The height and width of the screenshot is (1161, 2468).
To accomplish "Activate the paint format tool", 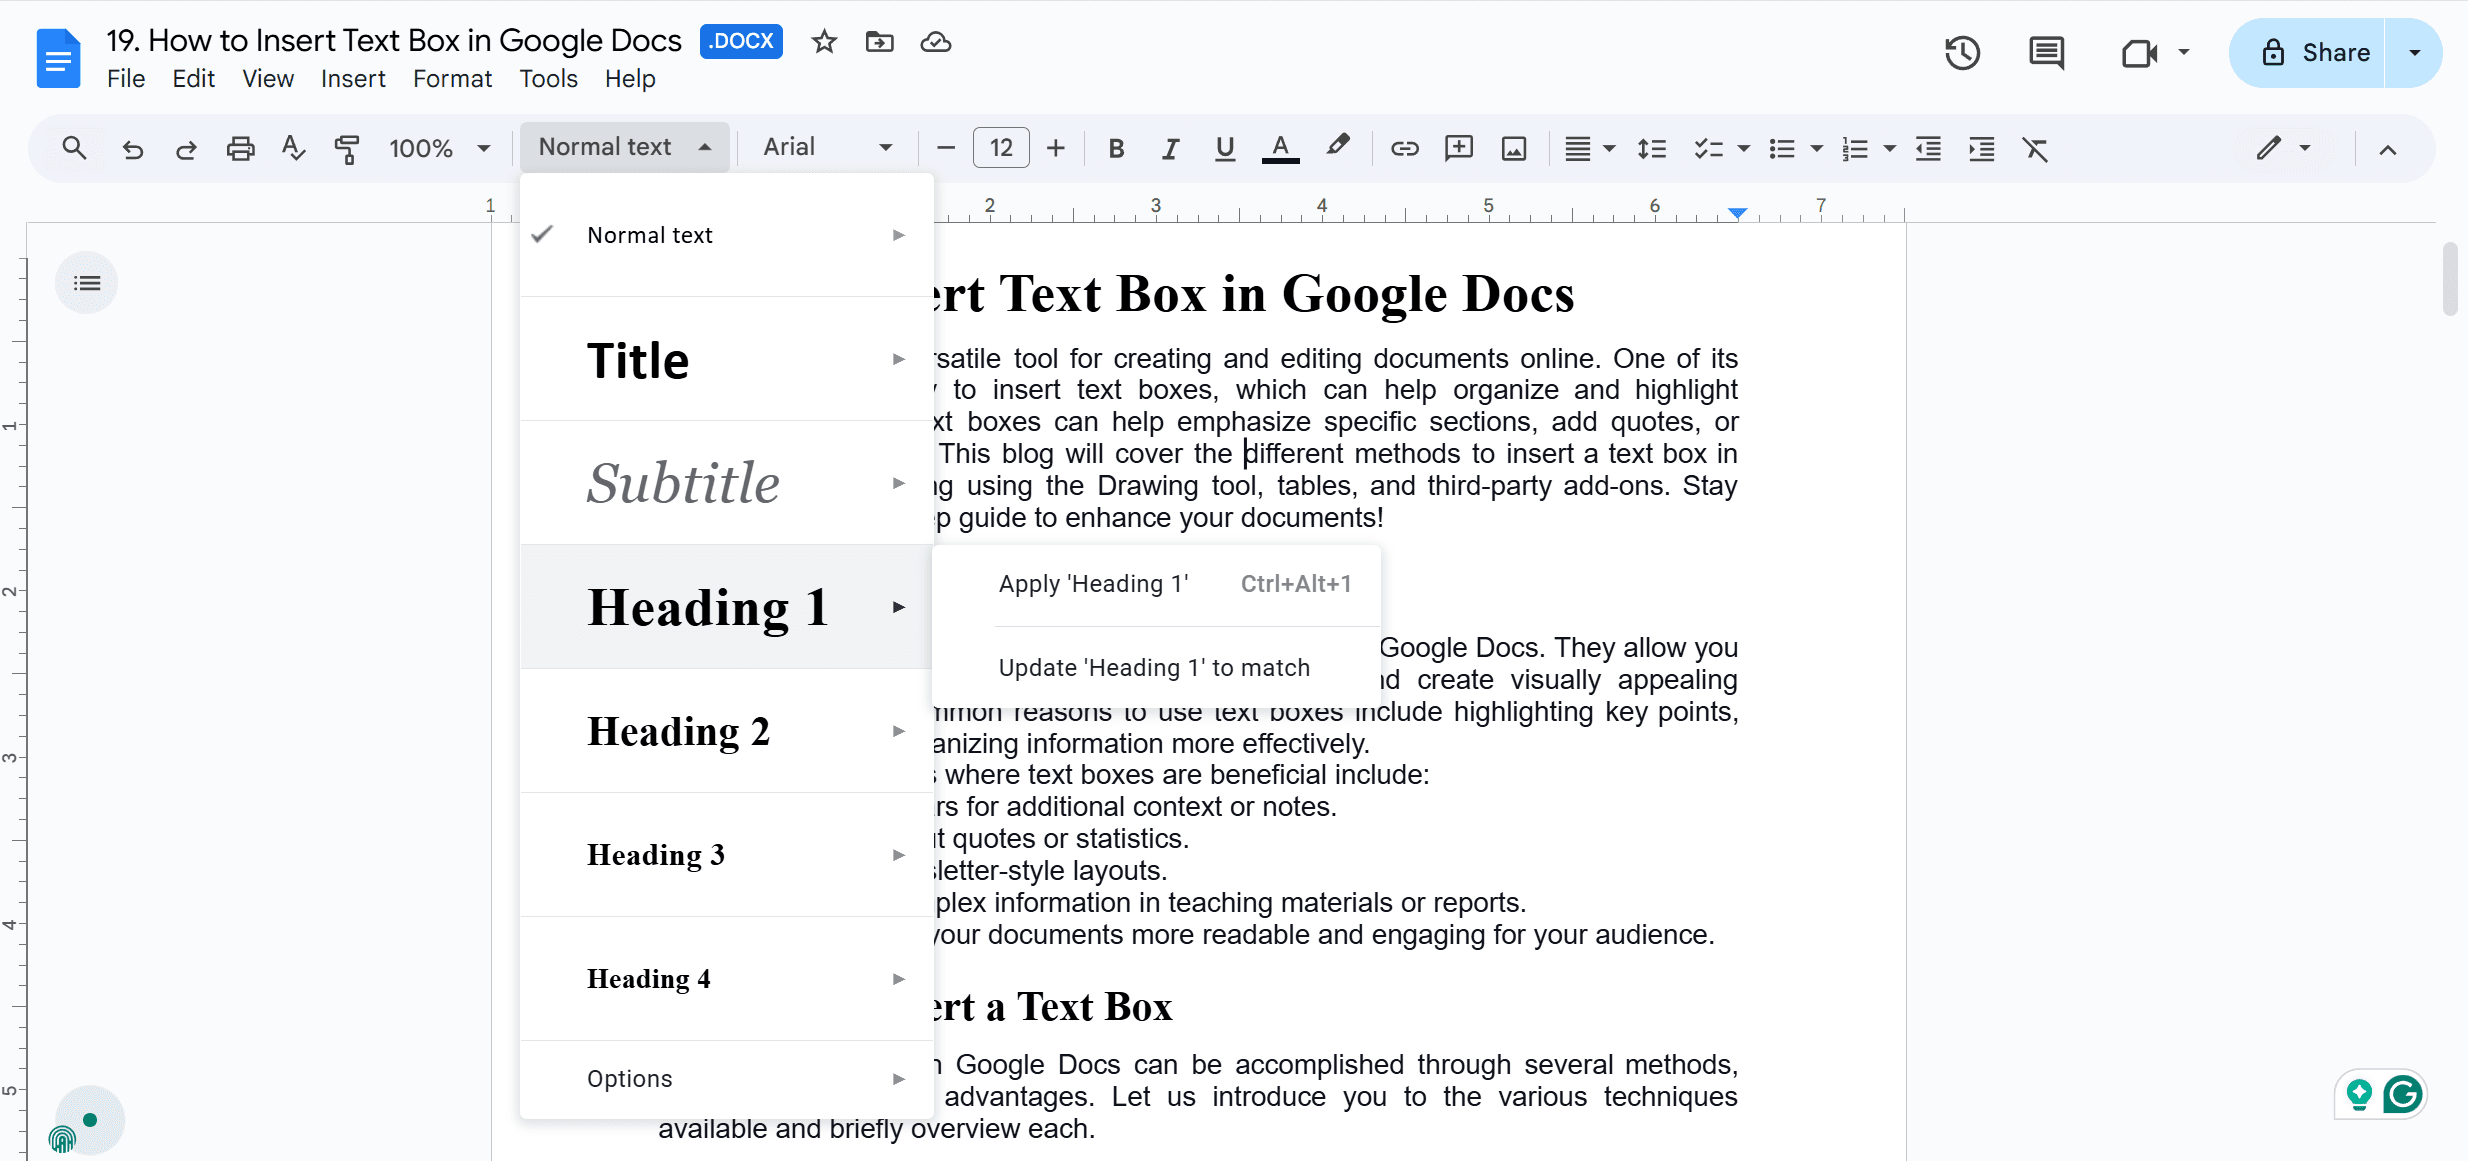I will pos(347,149).
